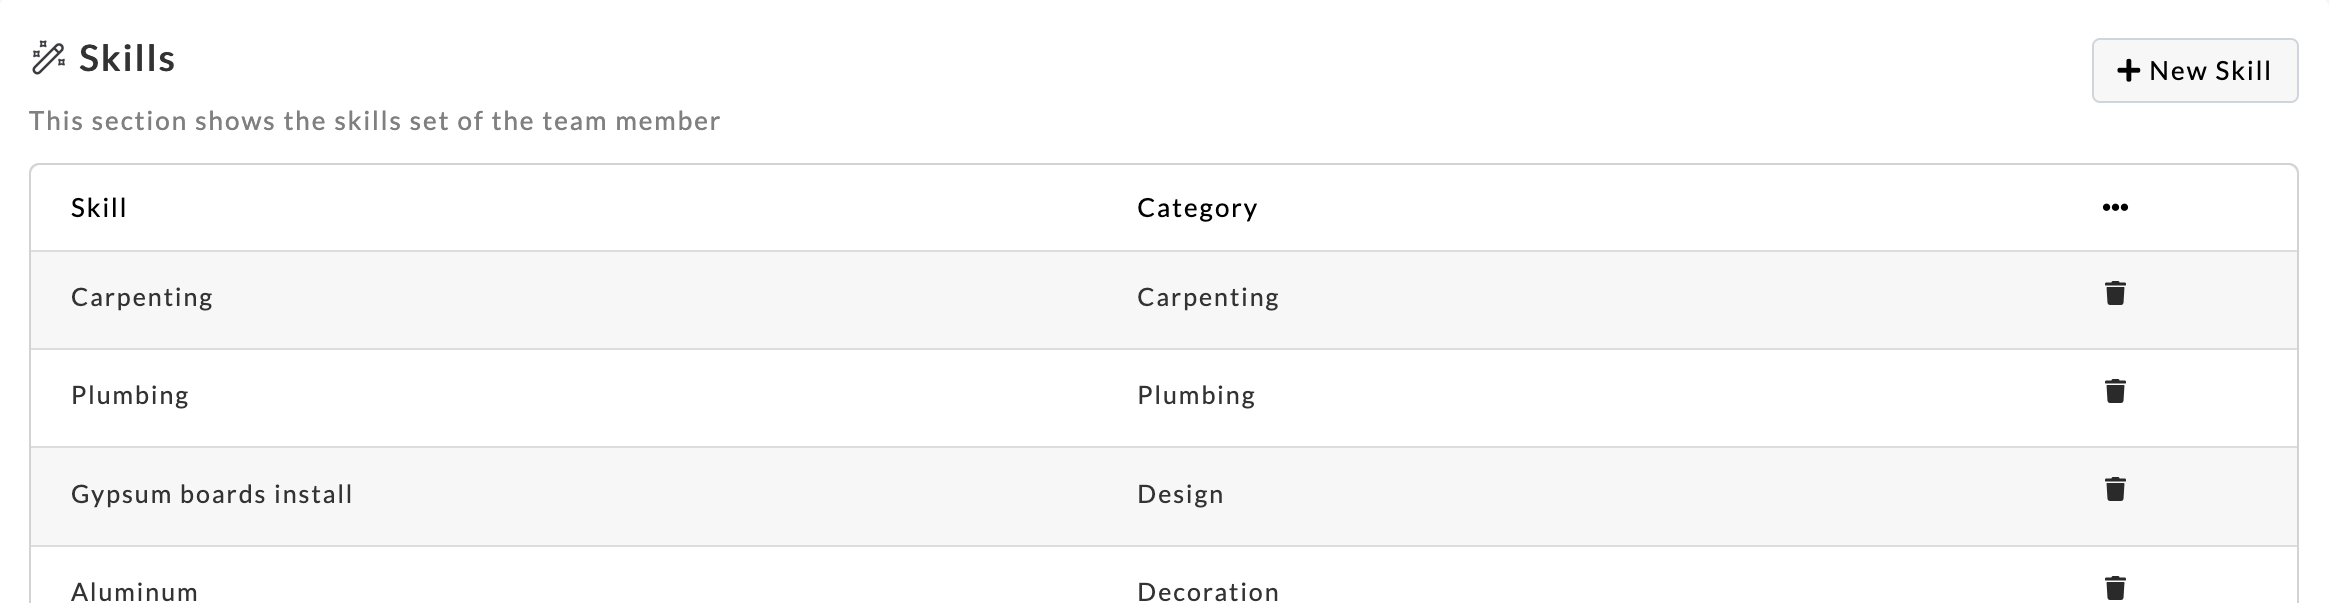Click the Gypsum boards install skill name
2329x603 pixels.
point(212,494)
